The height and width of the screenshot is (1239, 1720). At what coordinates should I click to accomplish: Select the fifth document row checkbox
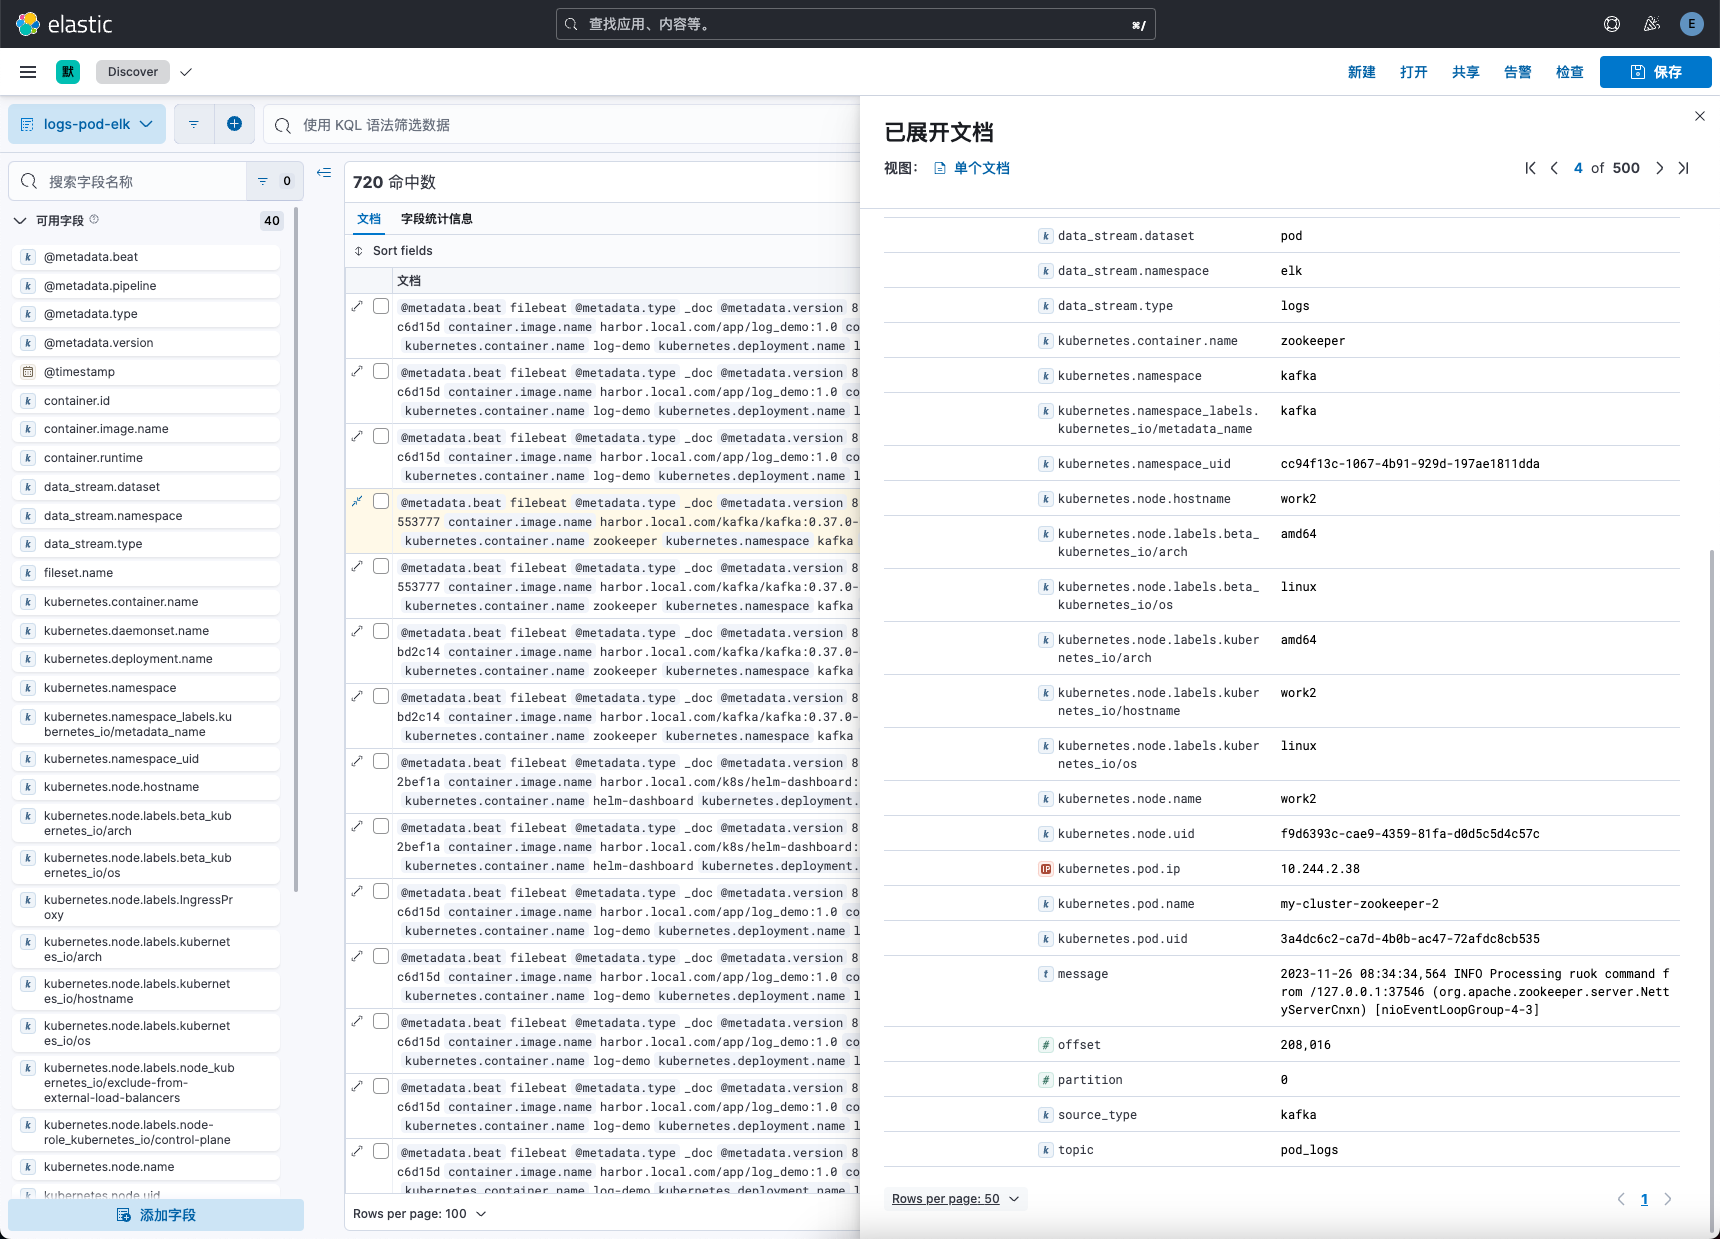tap(381, 566)
